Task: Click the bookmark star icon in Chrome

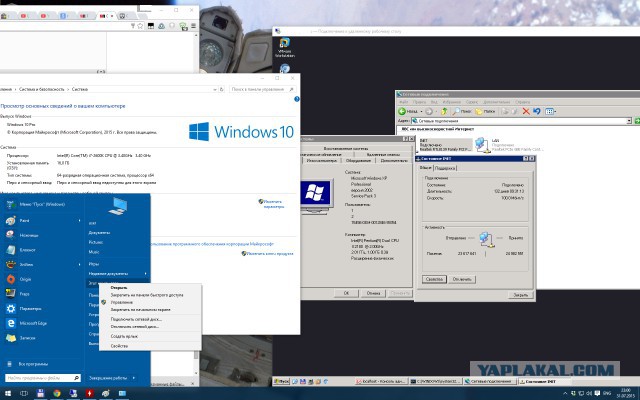Action: 140,26
